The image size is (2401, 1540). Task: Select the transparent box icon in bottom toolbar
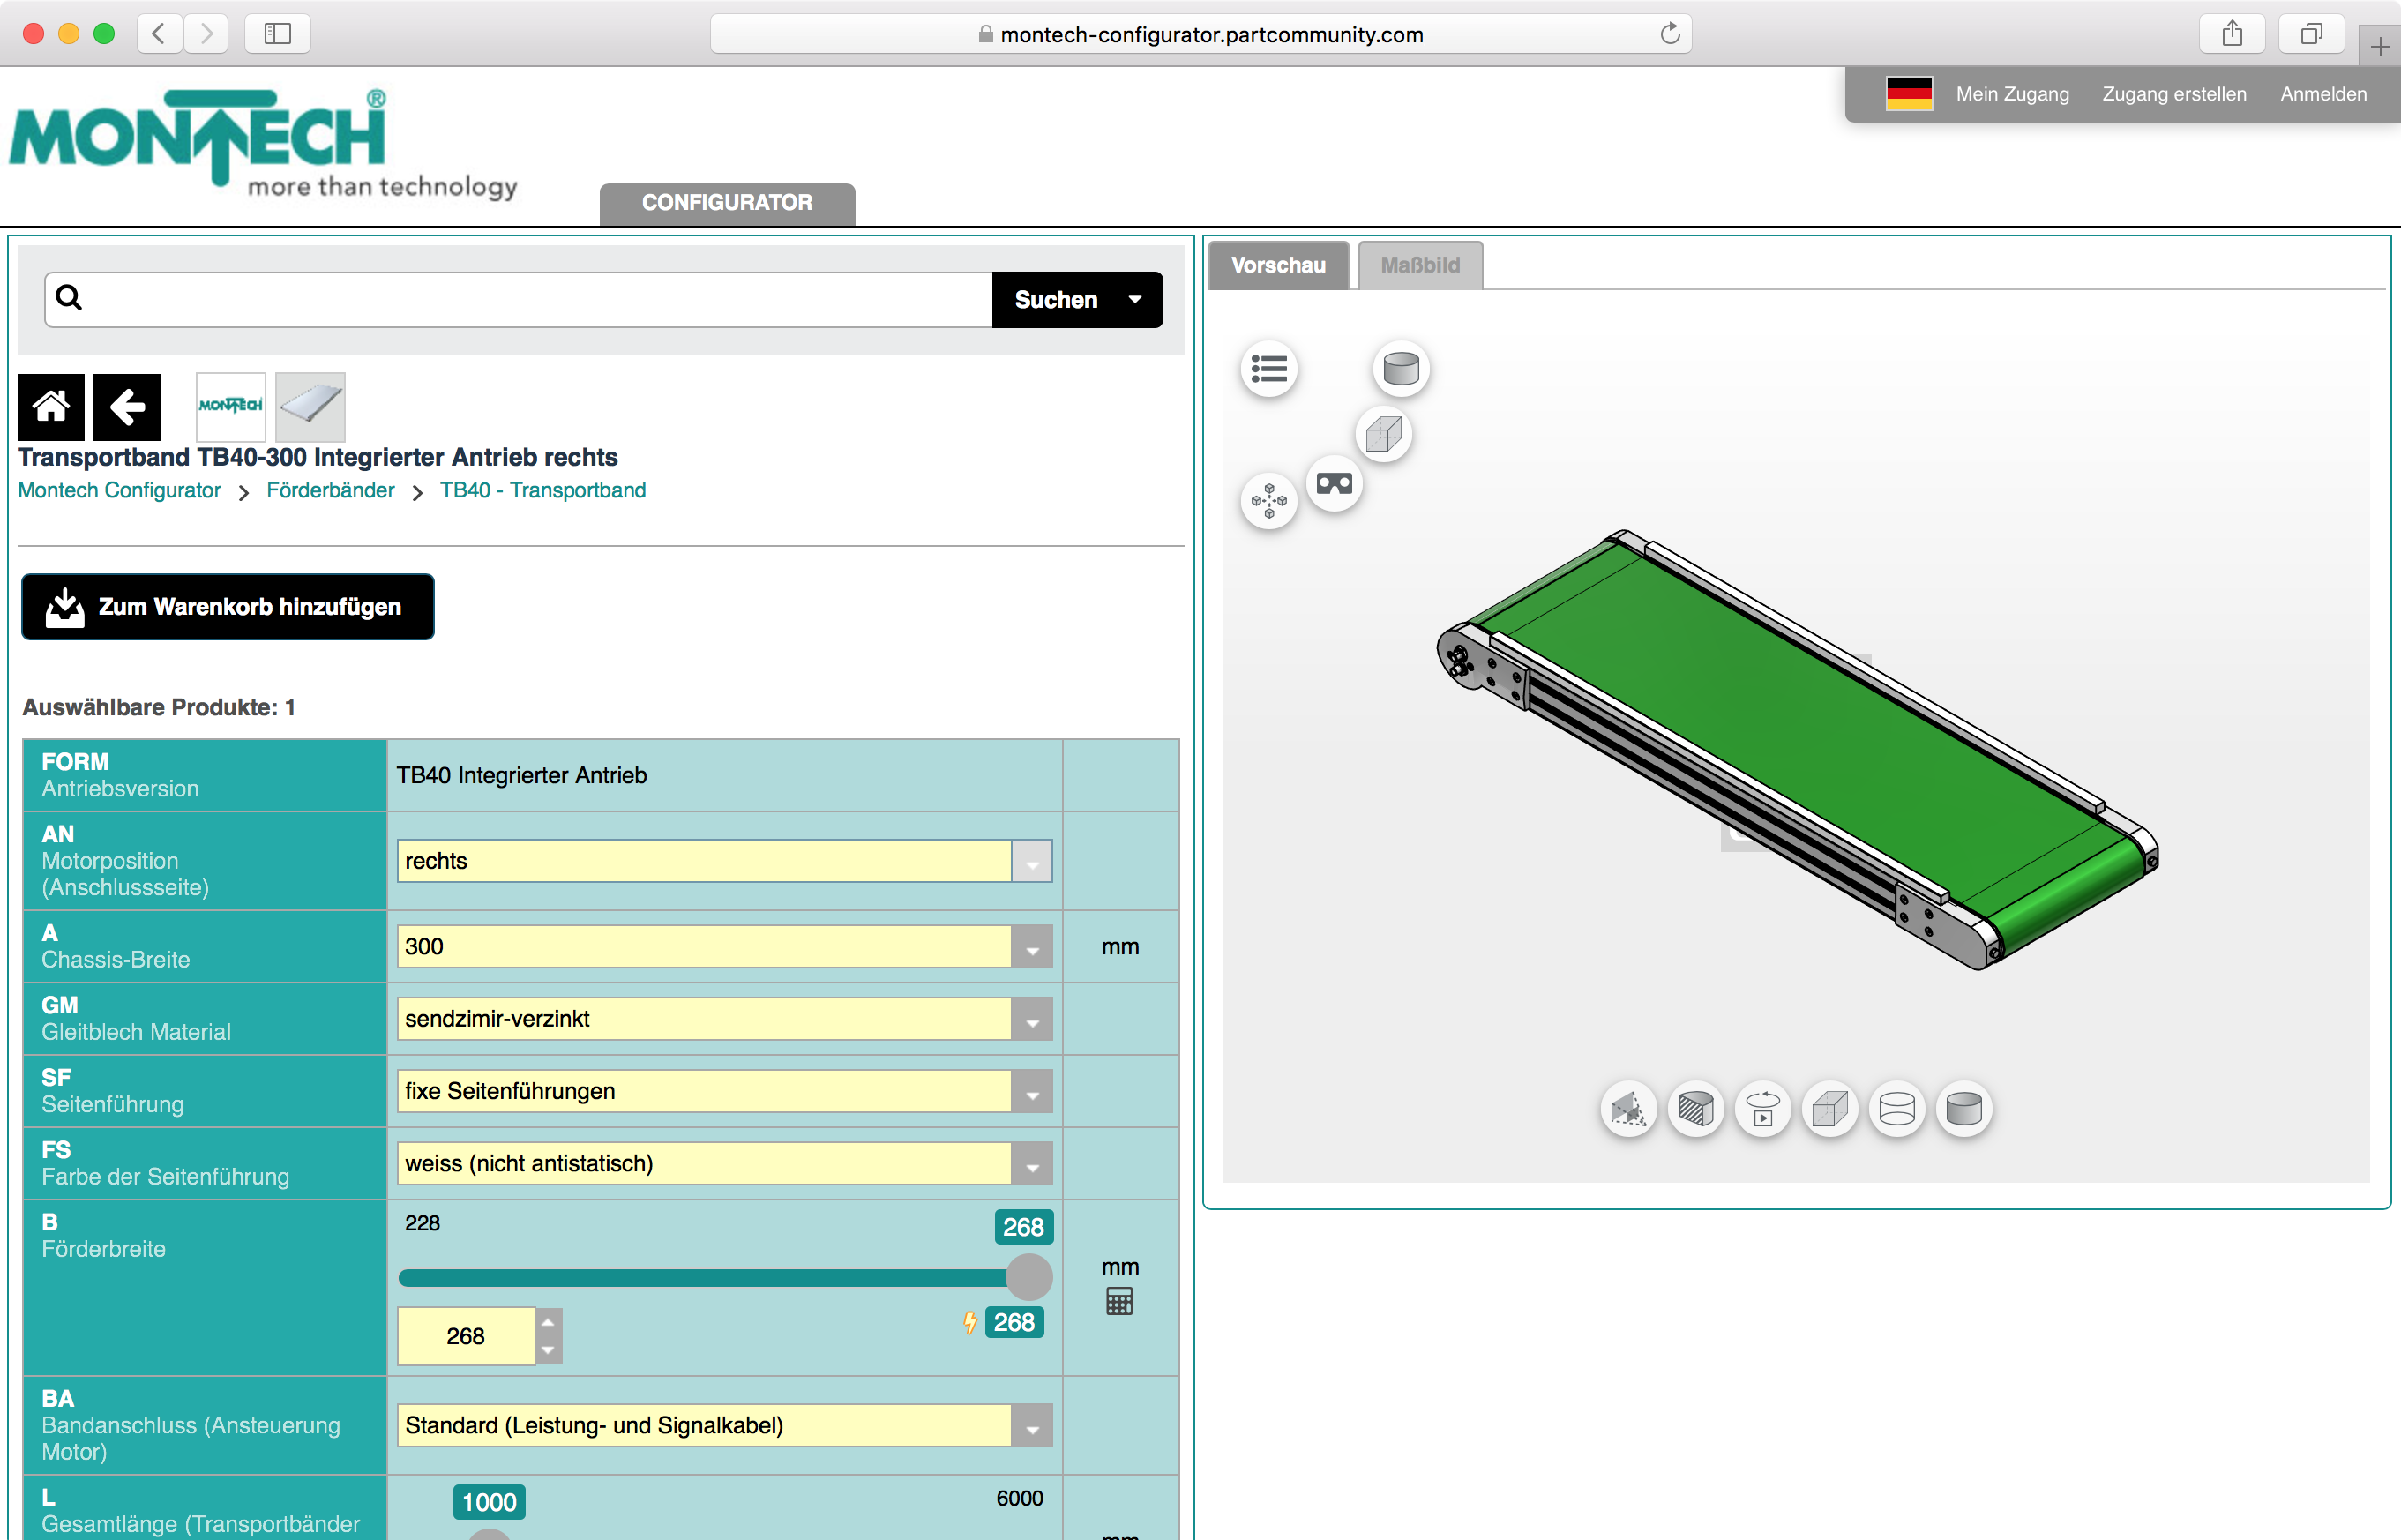(x=1829, y=1109)
